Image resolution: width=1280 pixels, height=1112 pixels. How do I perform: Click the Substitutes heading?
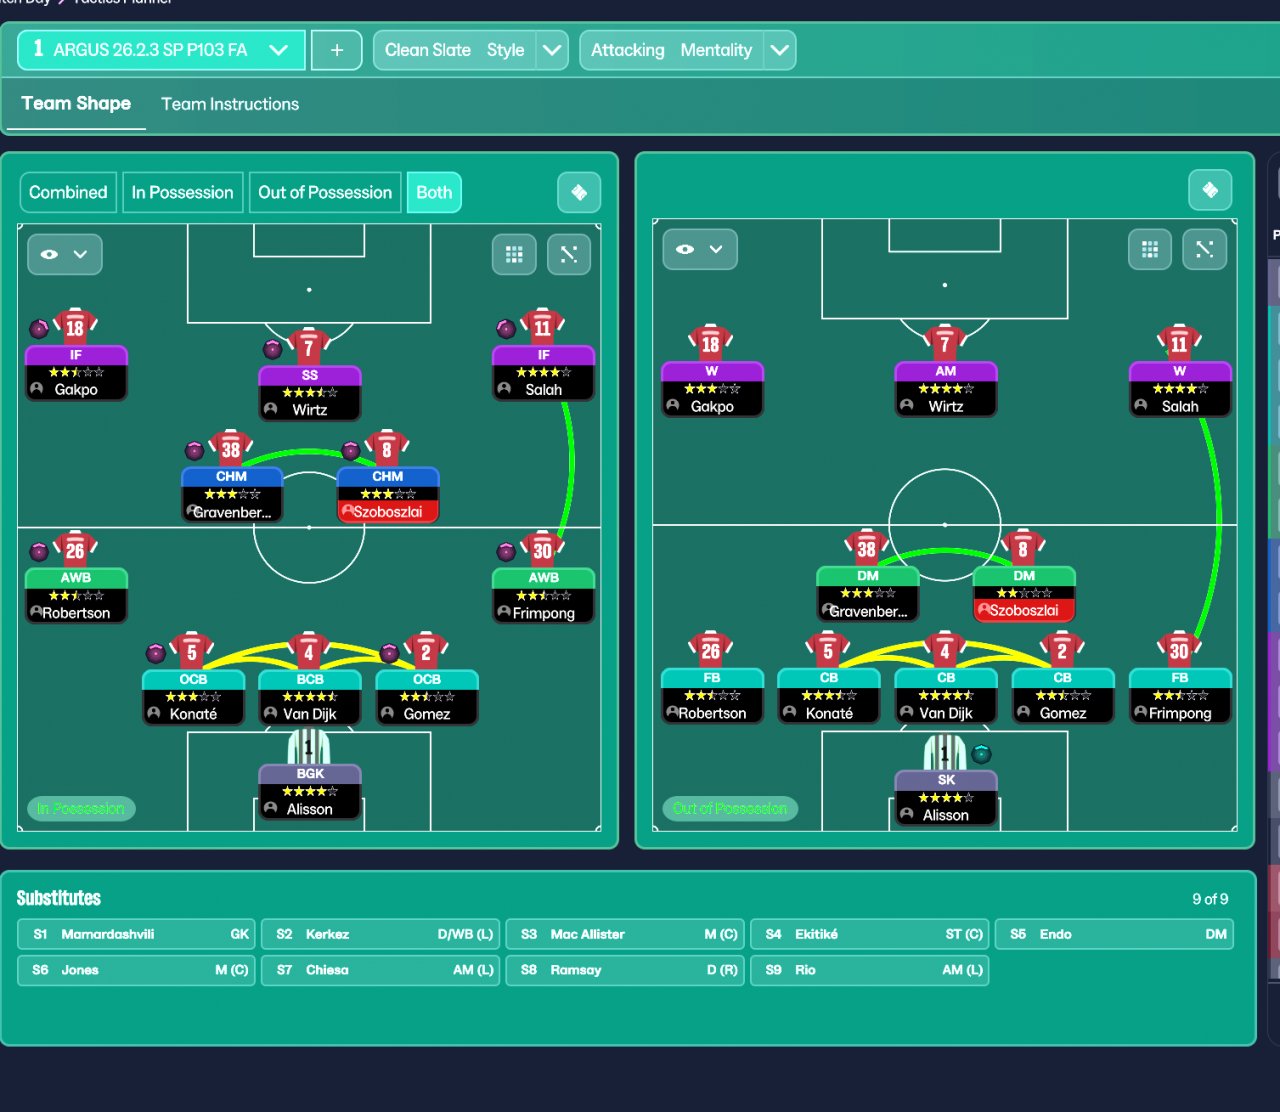pos(59,898)
